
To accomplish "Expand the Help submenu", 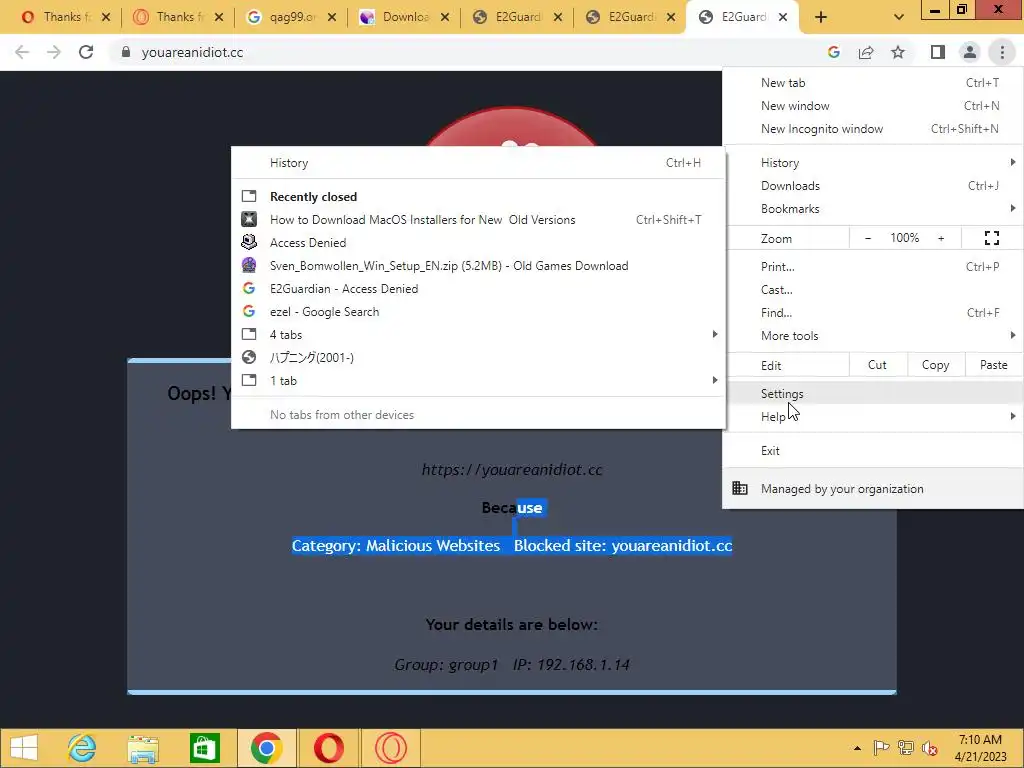I will click(872, 417).
